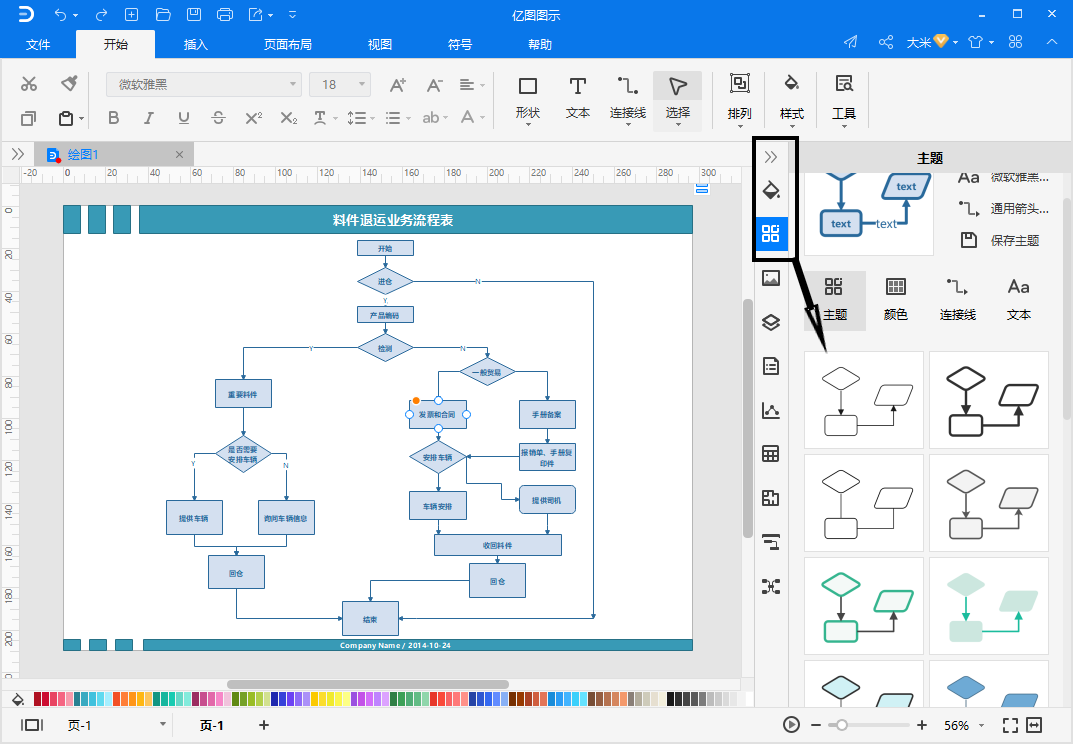Open the Gantt sidebar panel icon
This screenshot has height=744, width=1073.
click(x=771, y=542)
